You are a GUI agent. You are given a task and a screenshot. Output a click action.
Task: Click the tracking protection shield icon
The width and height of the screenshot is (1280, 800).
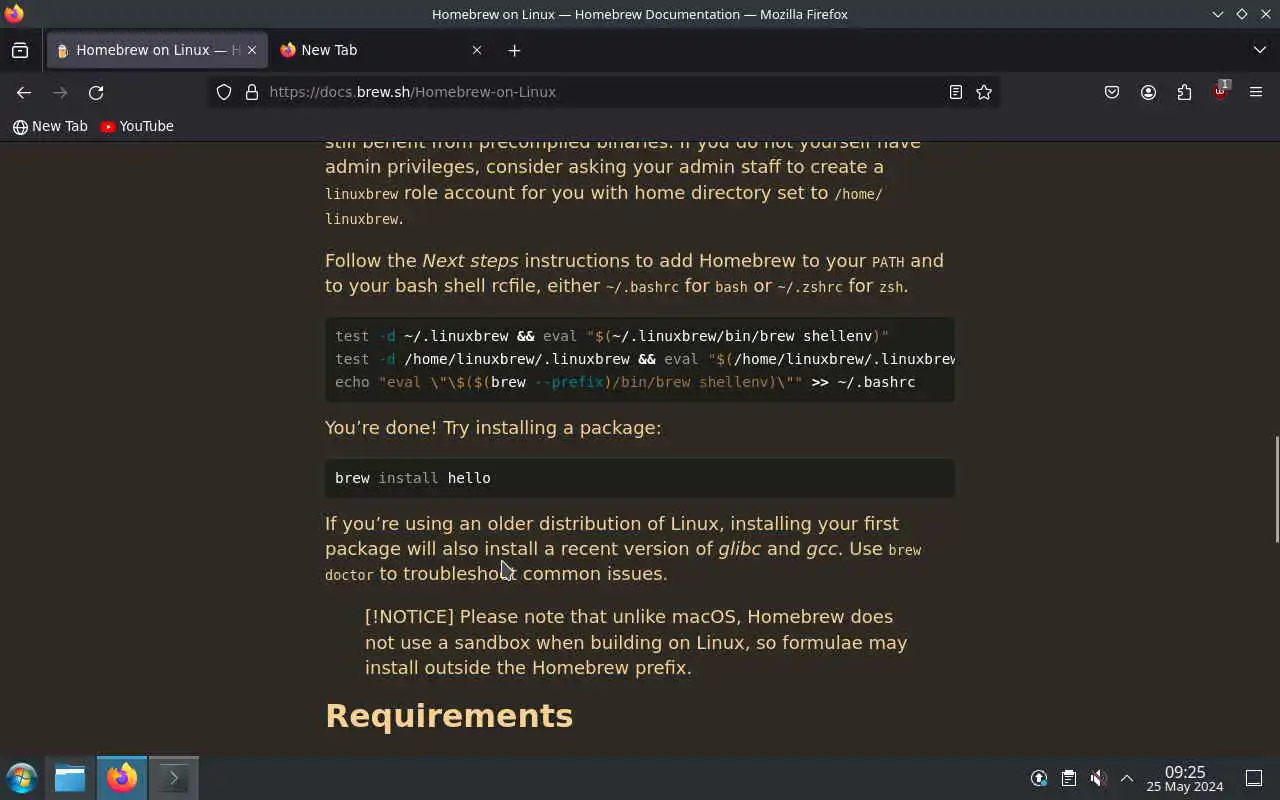point(224,92)
